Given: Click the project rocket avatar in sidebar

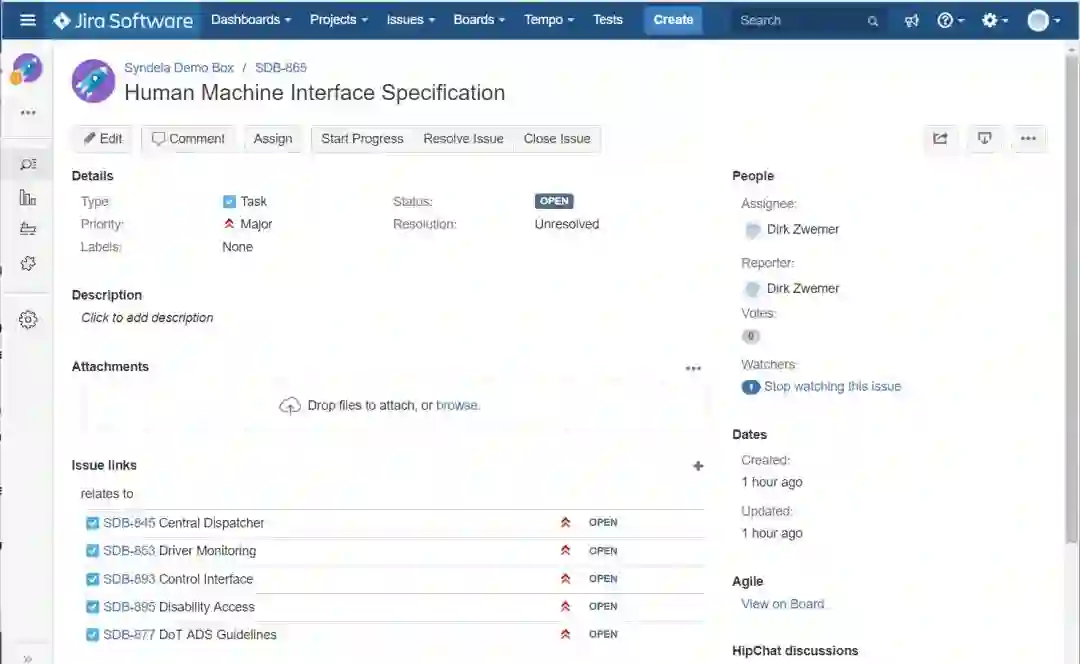Looking at the screenshot, I should tap(26, 69).
